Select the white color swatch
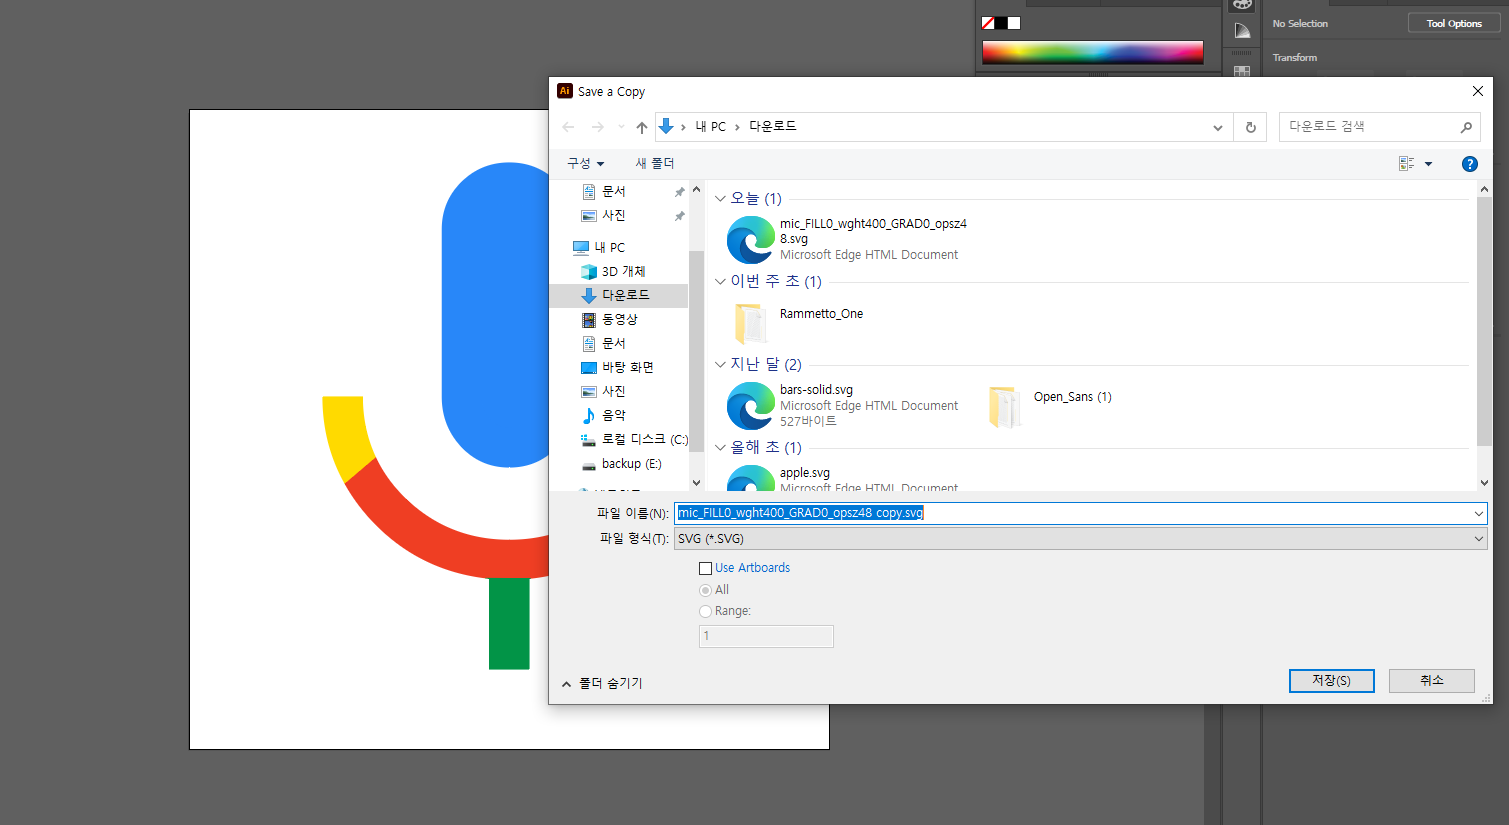This screenshot has width=1509, height=825. coord(1014,23)
